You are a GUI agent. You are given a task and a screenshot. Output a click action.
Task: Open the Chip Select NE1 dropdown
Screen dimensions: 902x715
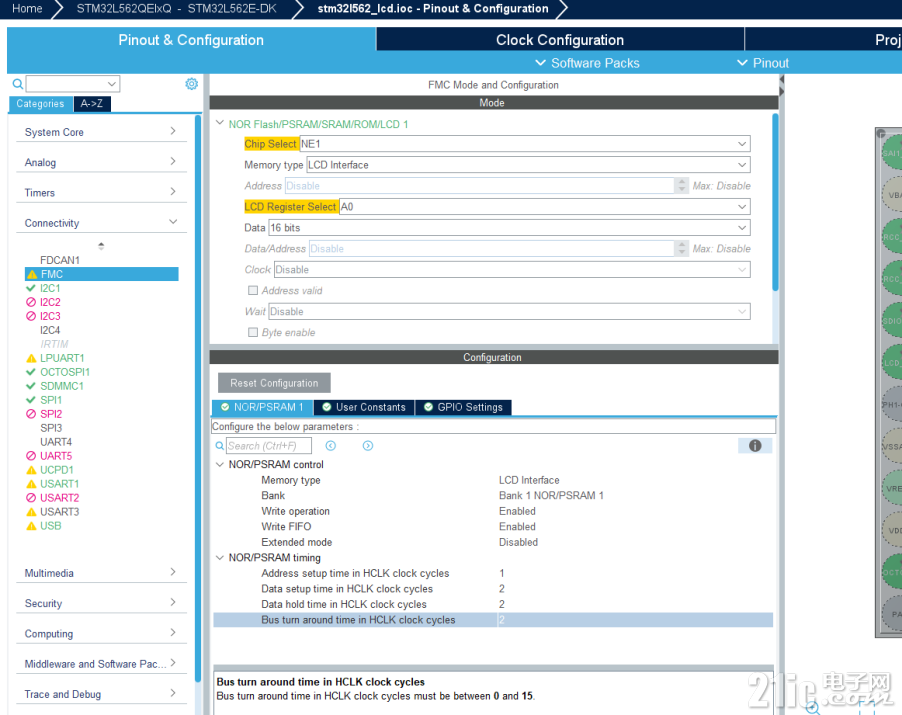tap(525, 144)
